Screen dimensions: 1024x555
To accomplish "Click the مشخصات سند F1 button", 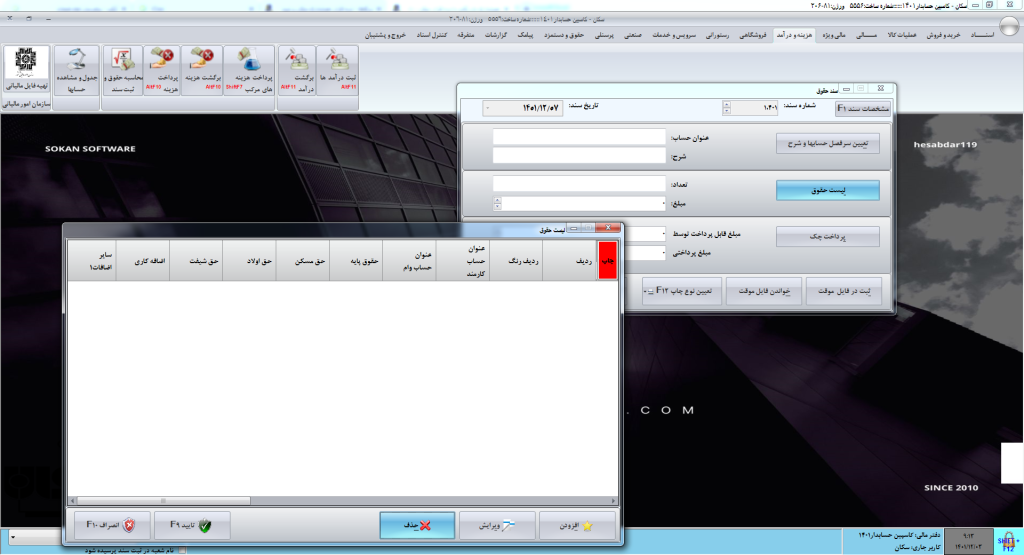I will [863, 108].
